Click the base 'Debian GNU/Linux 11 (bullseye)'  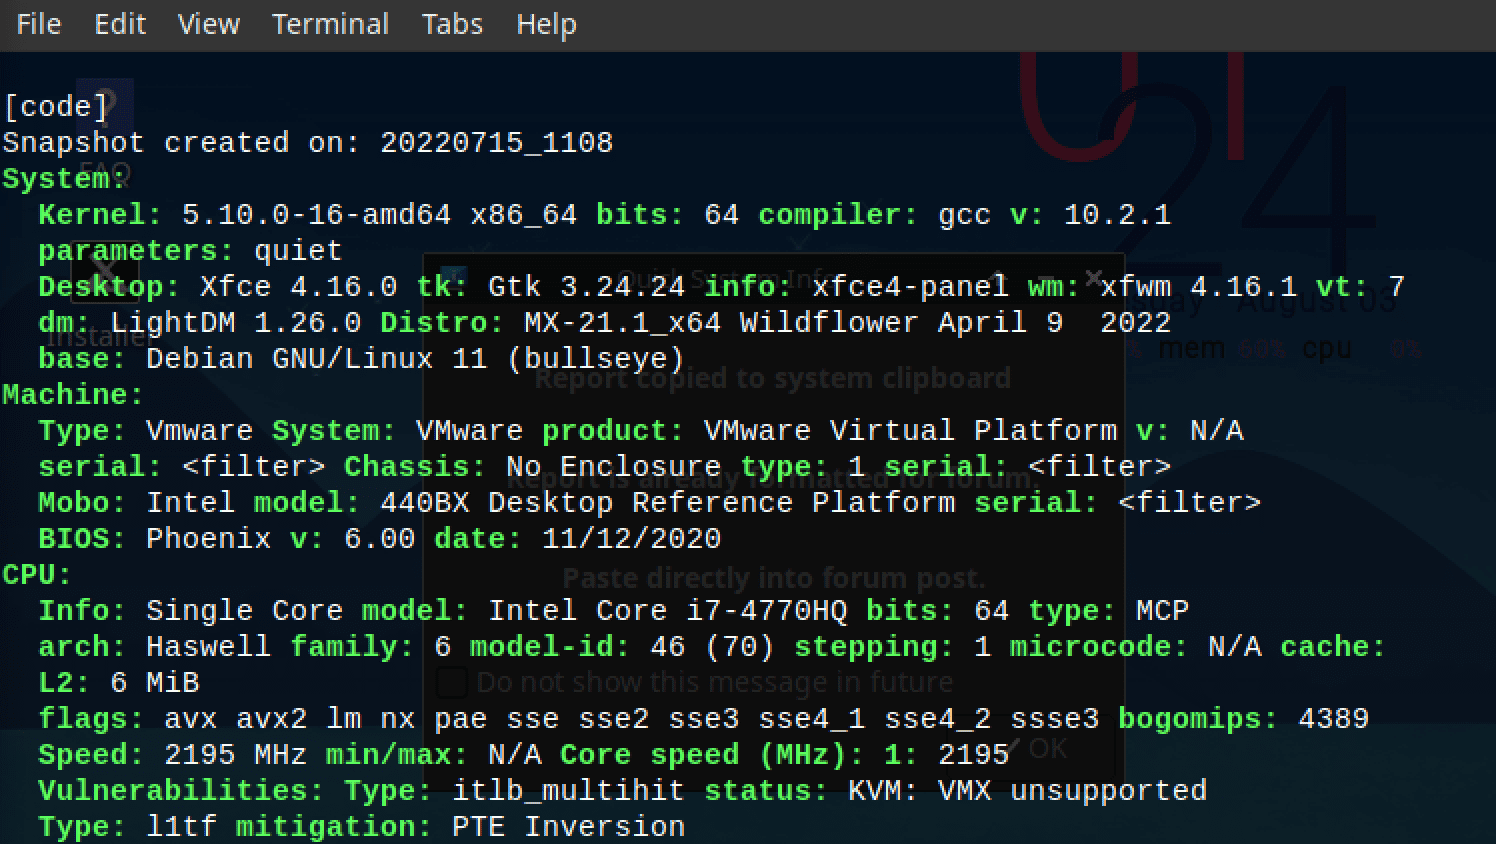tap(415, 359)
